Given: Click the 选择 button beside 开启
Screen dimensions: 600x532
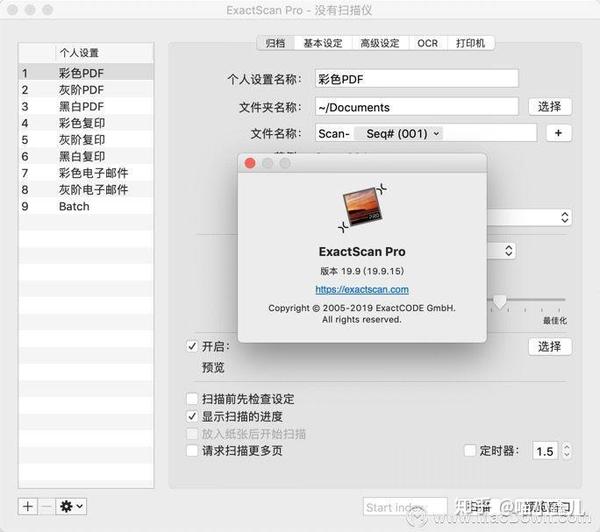Looking at the screenshot, I should coord(550,347).
